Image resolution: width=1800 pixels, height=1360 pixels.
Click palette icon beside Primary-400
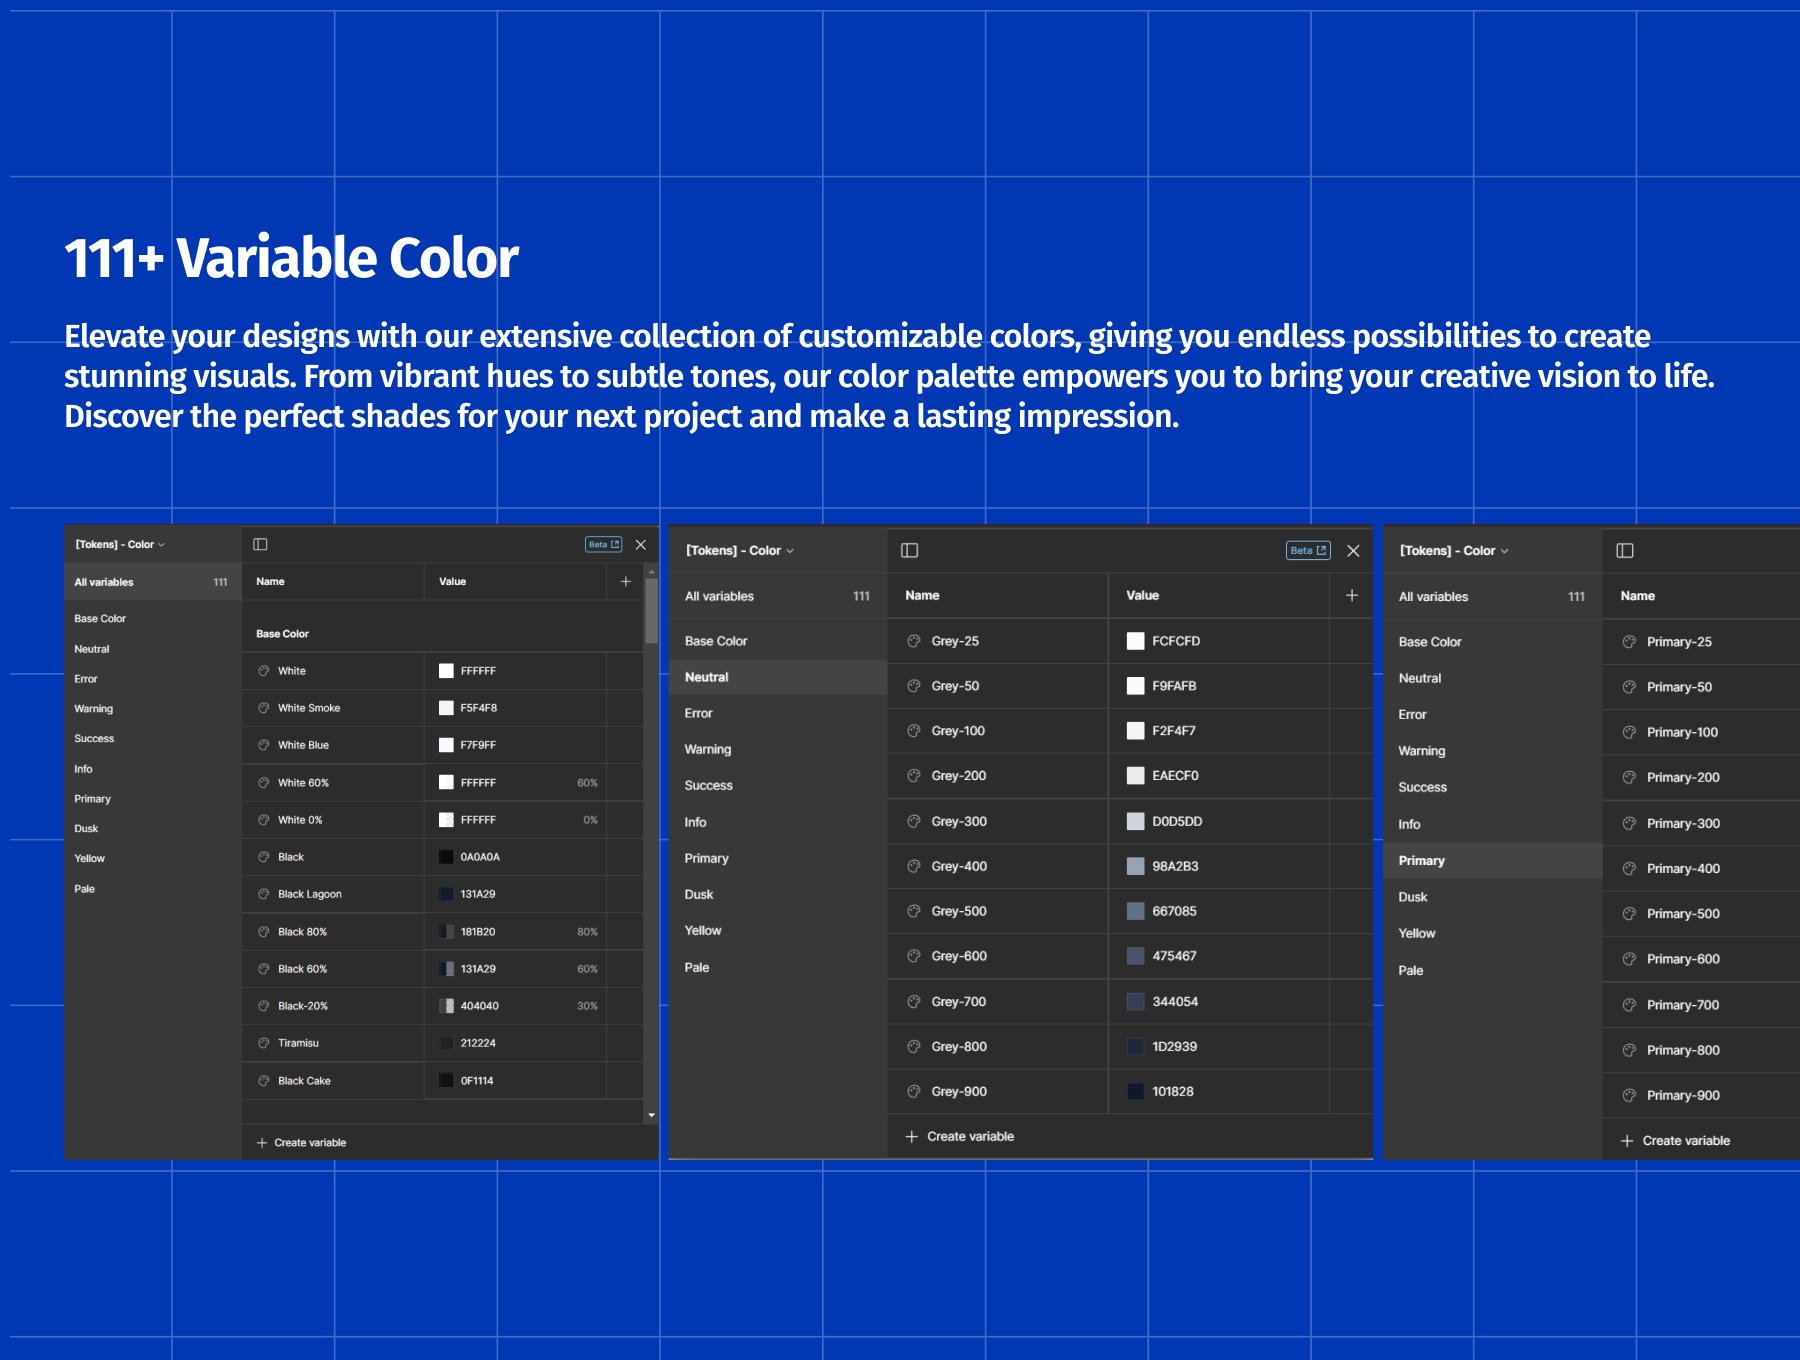1630,868
